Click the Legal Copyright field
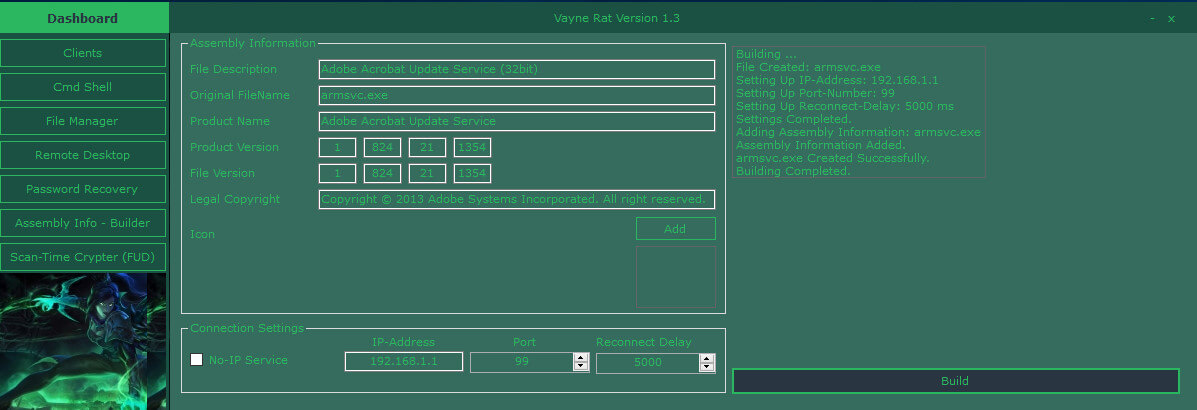Image resolution: width=1197 pixels, height=410 pixels. click(x=516, y=199)
